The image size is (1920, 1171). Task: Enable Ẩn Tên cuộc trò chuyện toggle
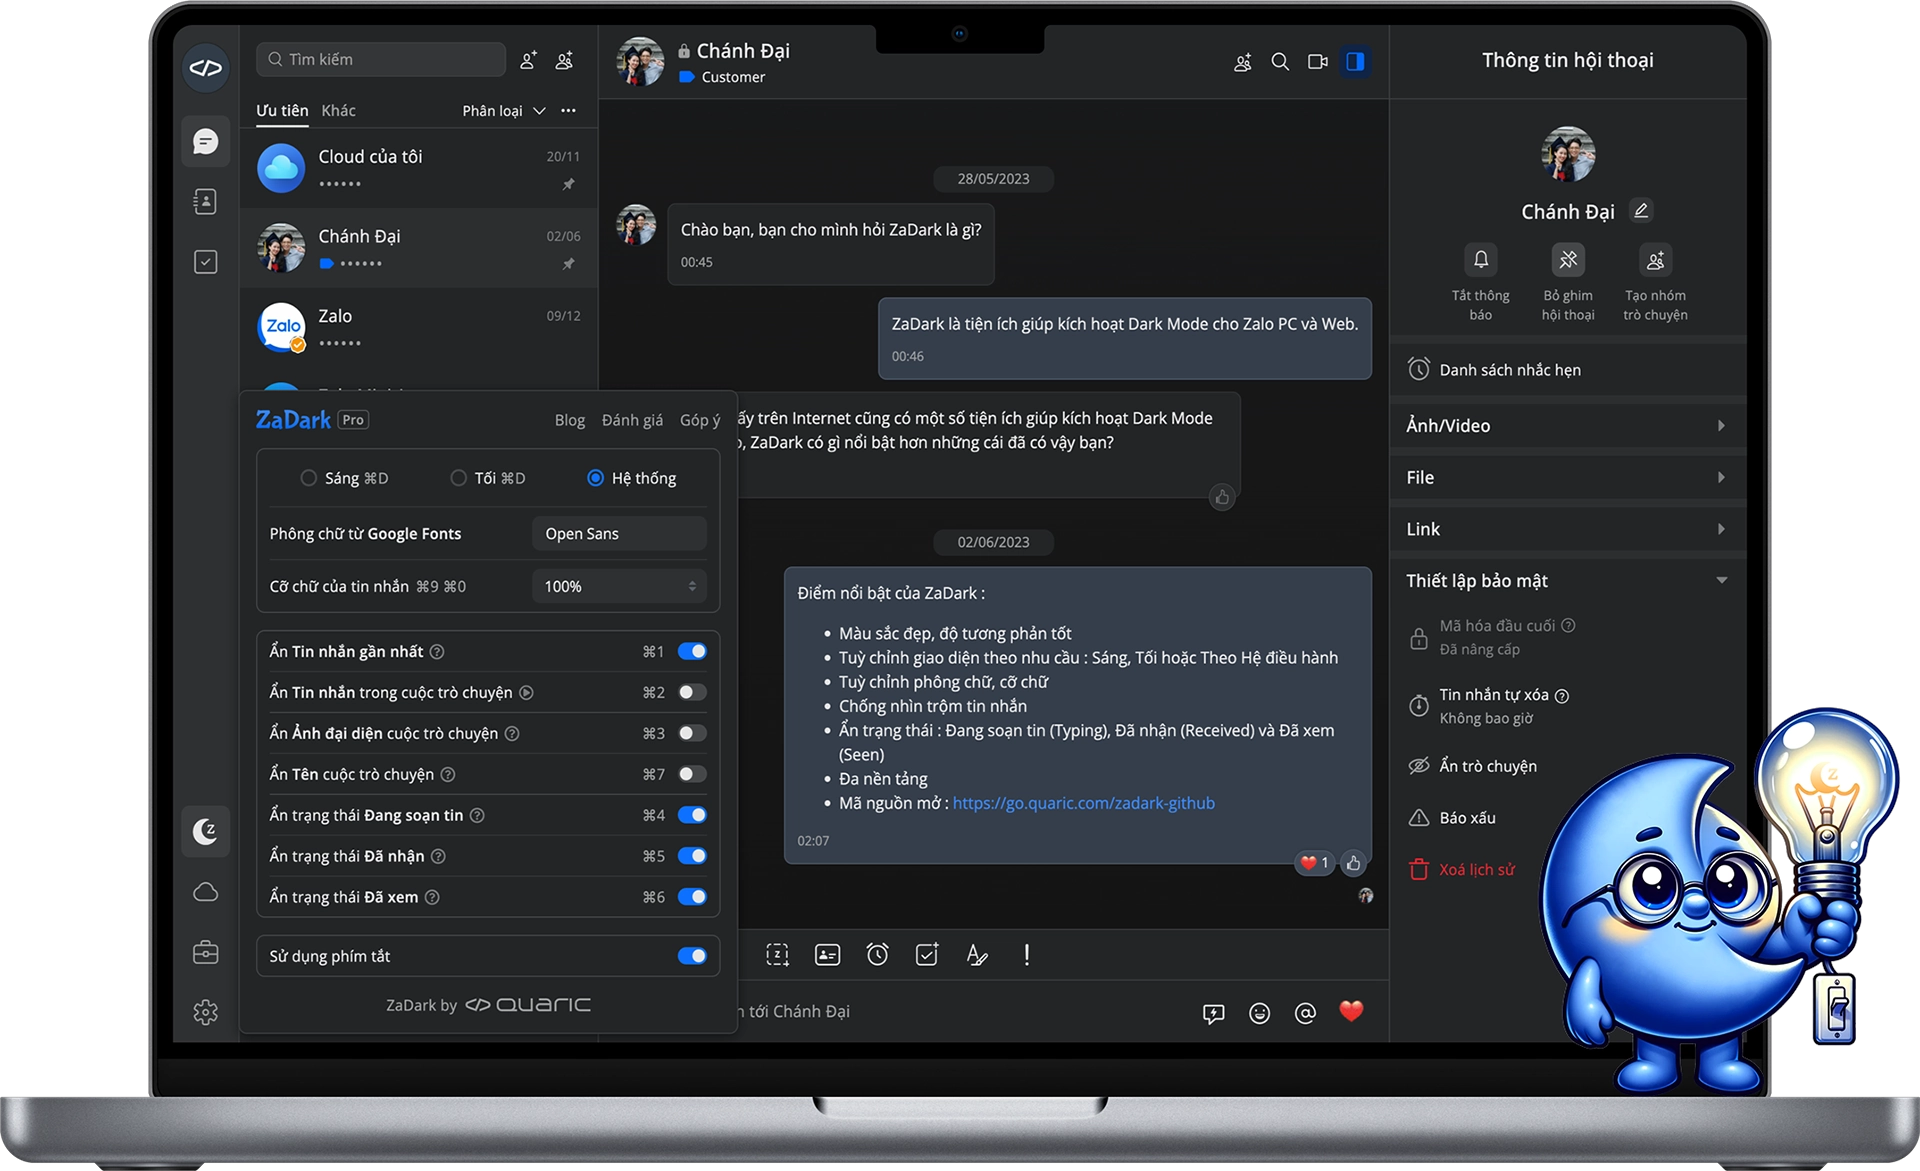[x=692, y=774]
